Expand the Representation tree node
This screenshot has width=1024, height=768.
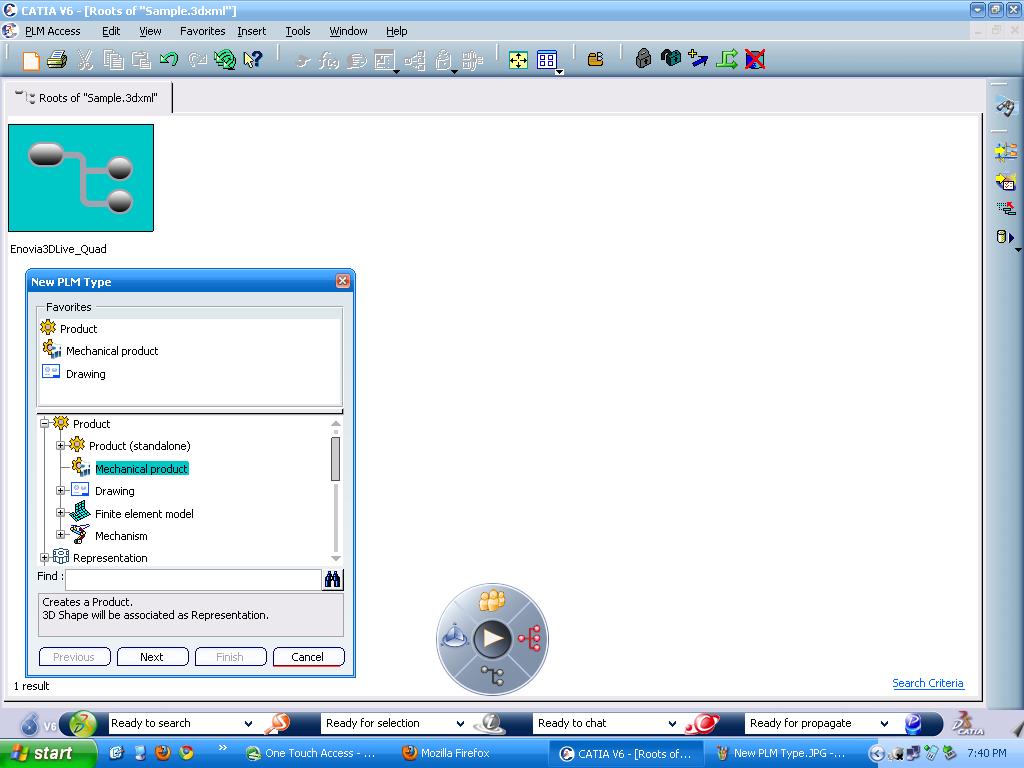[x=44, y=557]
